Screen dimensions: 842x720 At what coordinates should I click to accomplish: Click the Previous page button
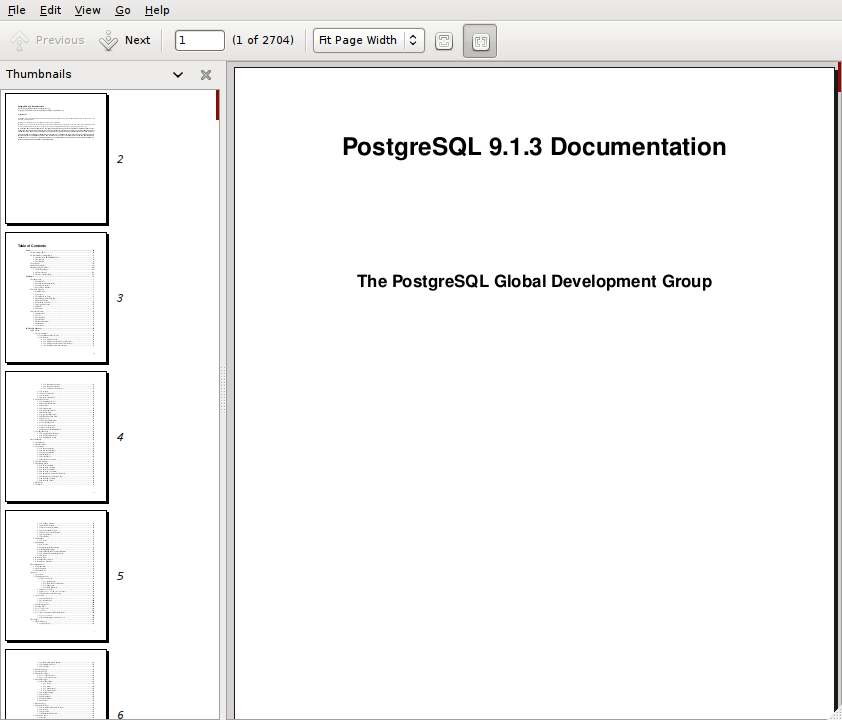pos(47,40)
